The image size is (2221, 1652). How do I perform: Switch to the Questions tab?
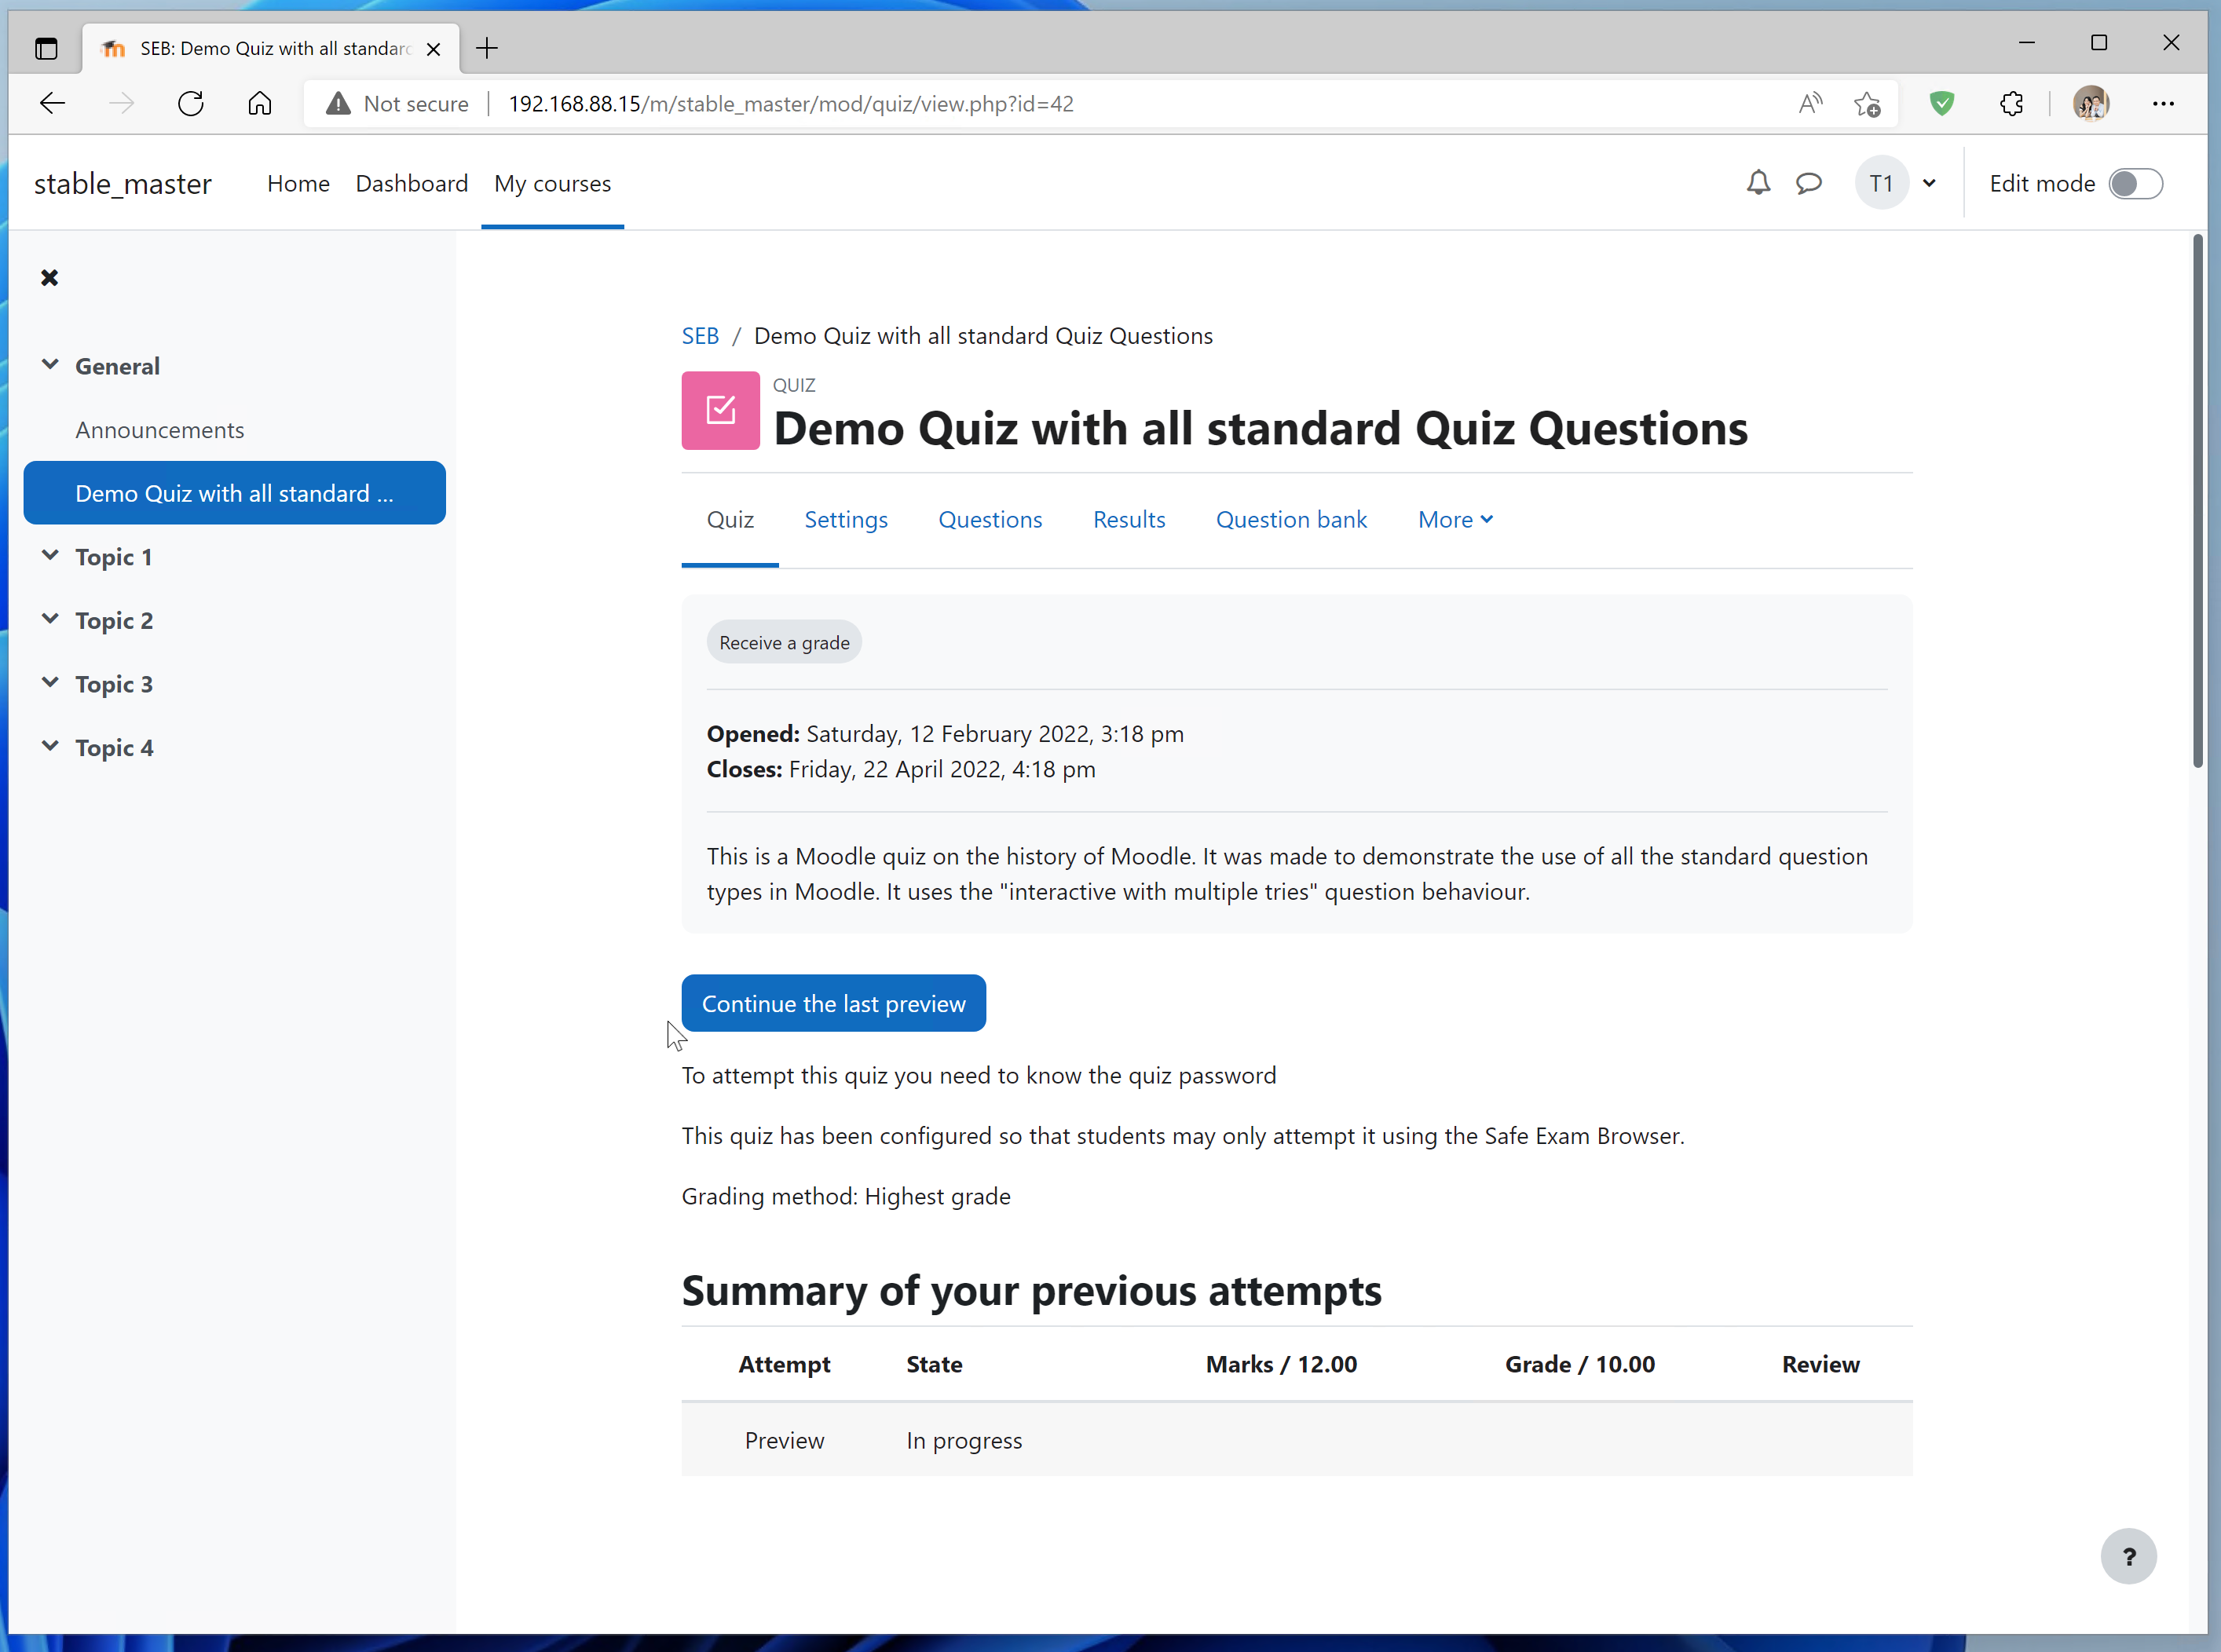point(990,520)
